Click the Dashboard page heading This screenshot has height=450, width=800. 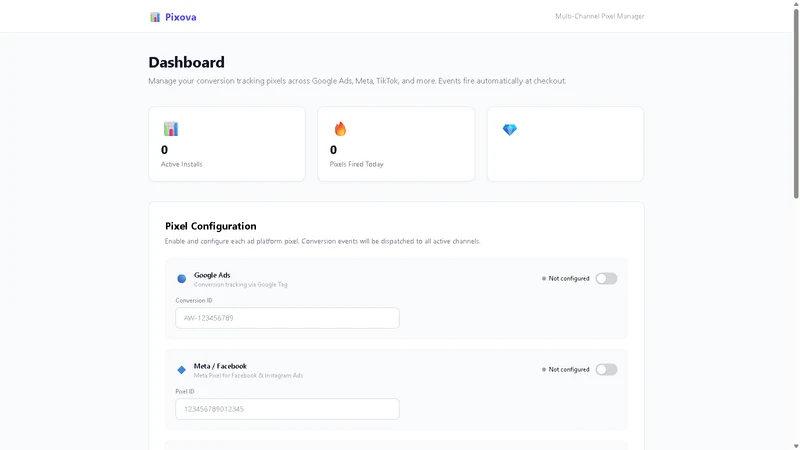pyautogui.click(x=186, y=62)
